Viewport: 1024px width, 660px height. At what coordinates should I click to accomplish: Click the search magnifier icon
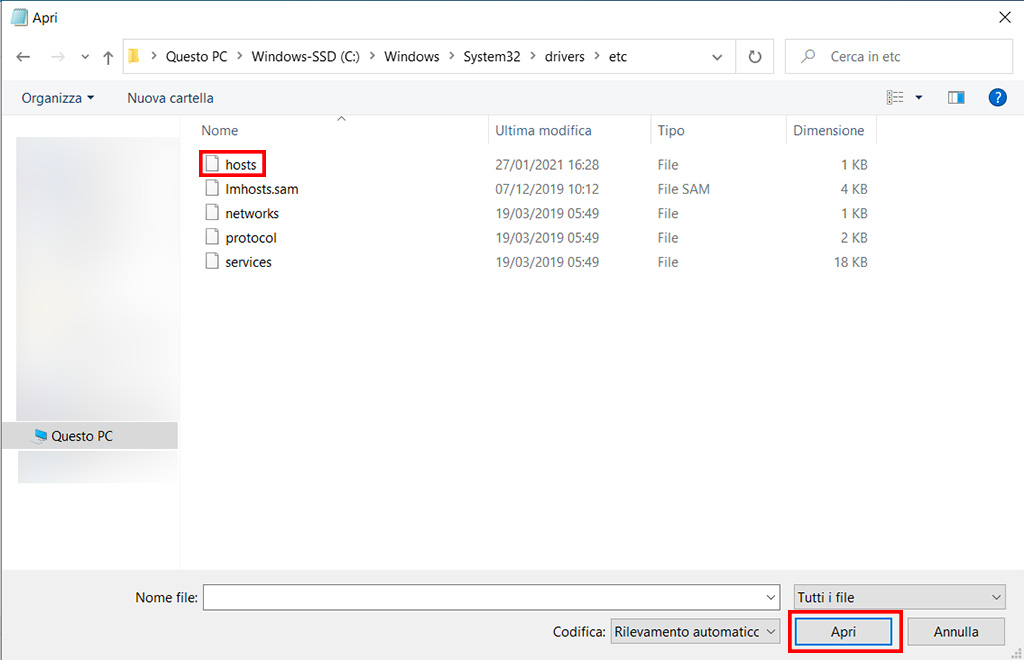tap(808, 56)
